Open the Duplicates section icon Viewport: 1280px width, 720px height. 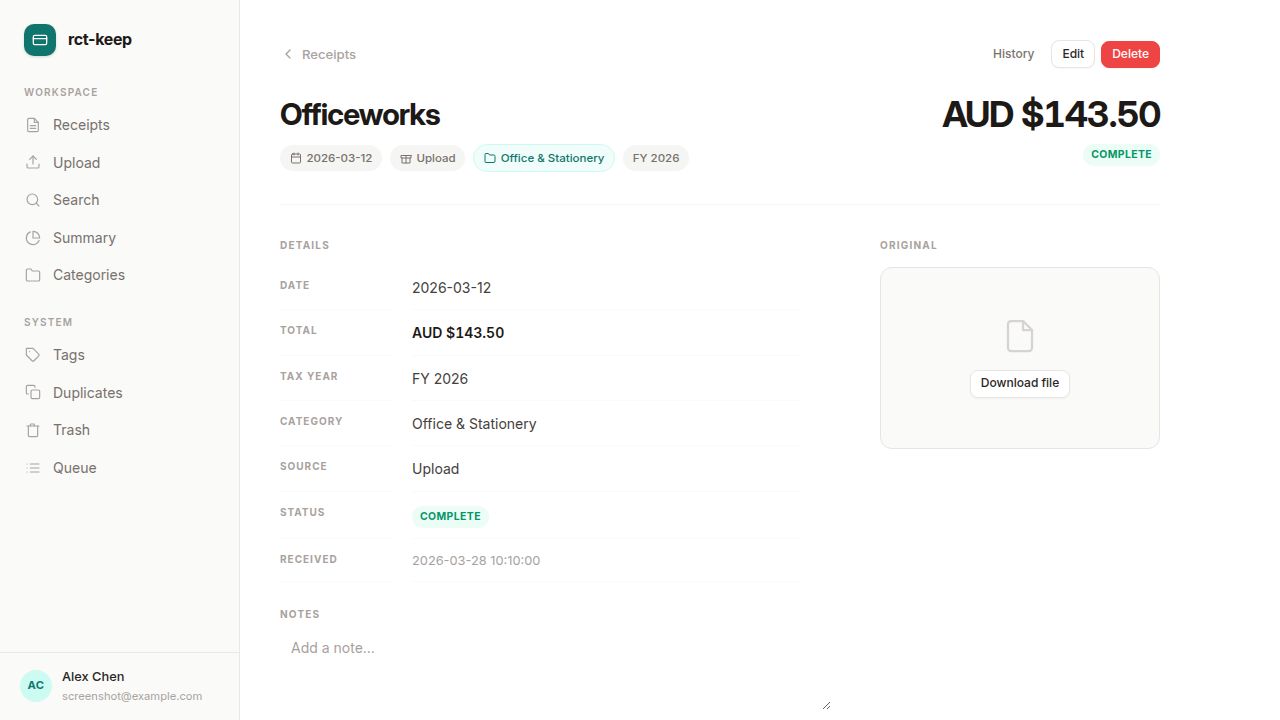coord(35,392)
